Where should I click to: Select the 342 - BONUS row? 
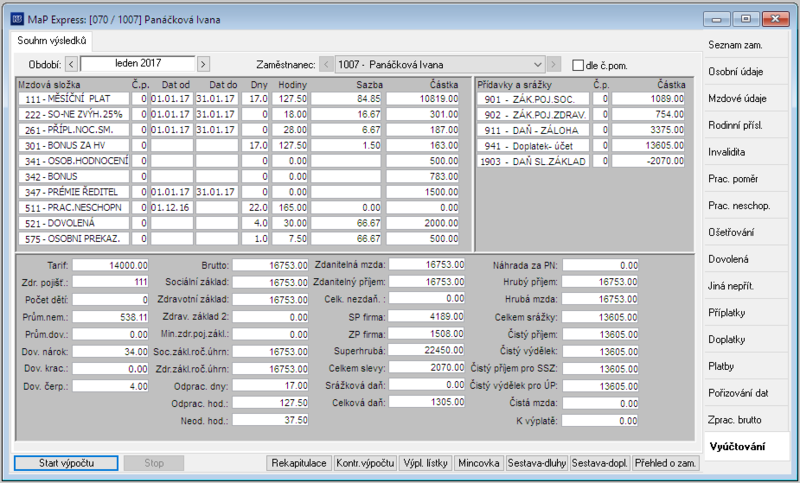[x=238, y=176]
